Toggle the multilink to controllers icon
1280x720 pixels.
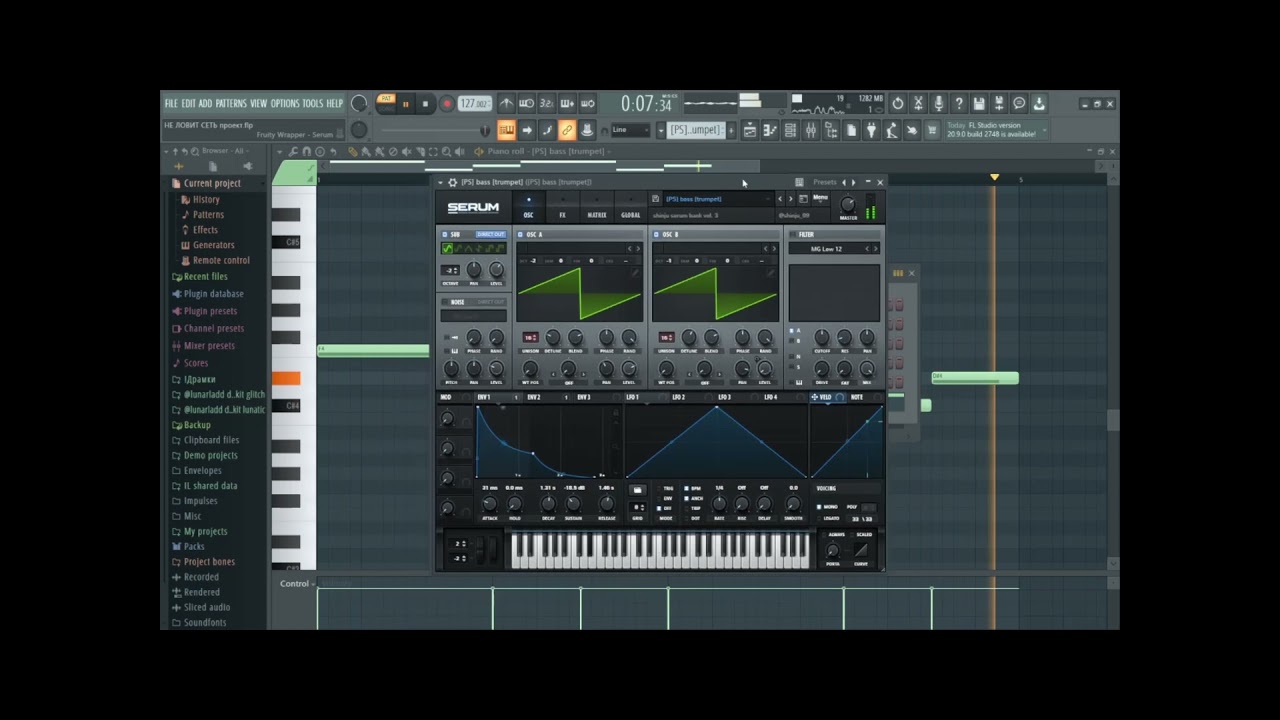tap(567, 130)
